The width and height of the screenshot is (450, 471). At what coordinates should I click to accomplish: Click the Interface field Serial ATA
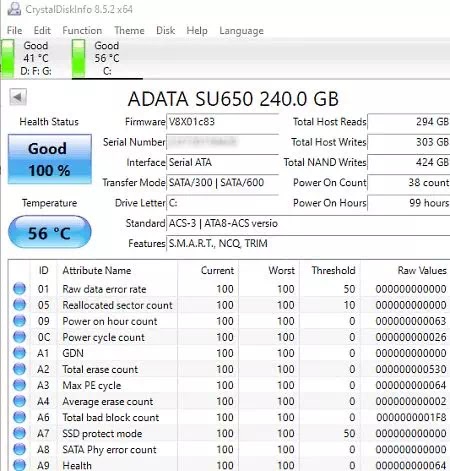[222, 163]
